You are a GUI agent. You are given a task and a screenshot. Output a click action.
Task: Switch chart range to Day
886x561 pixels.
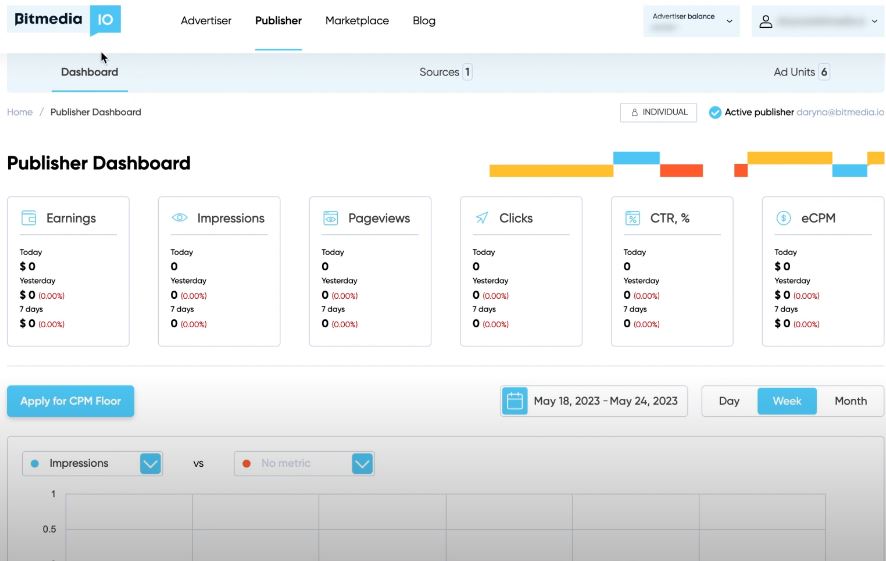pos(729,401)
